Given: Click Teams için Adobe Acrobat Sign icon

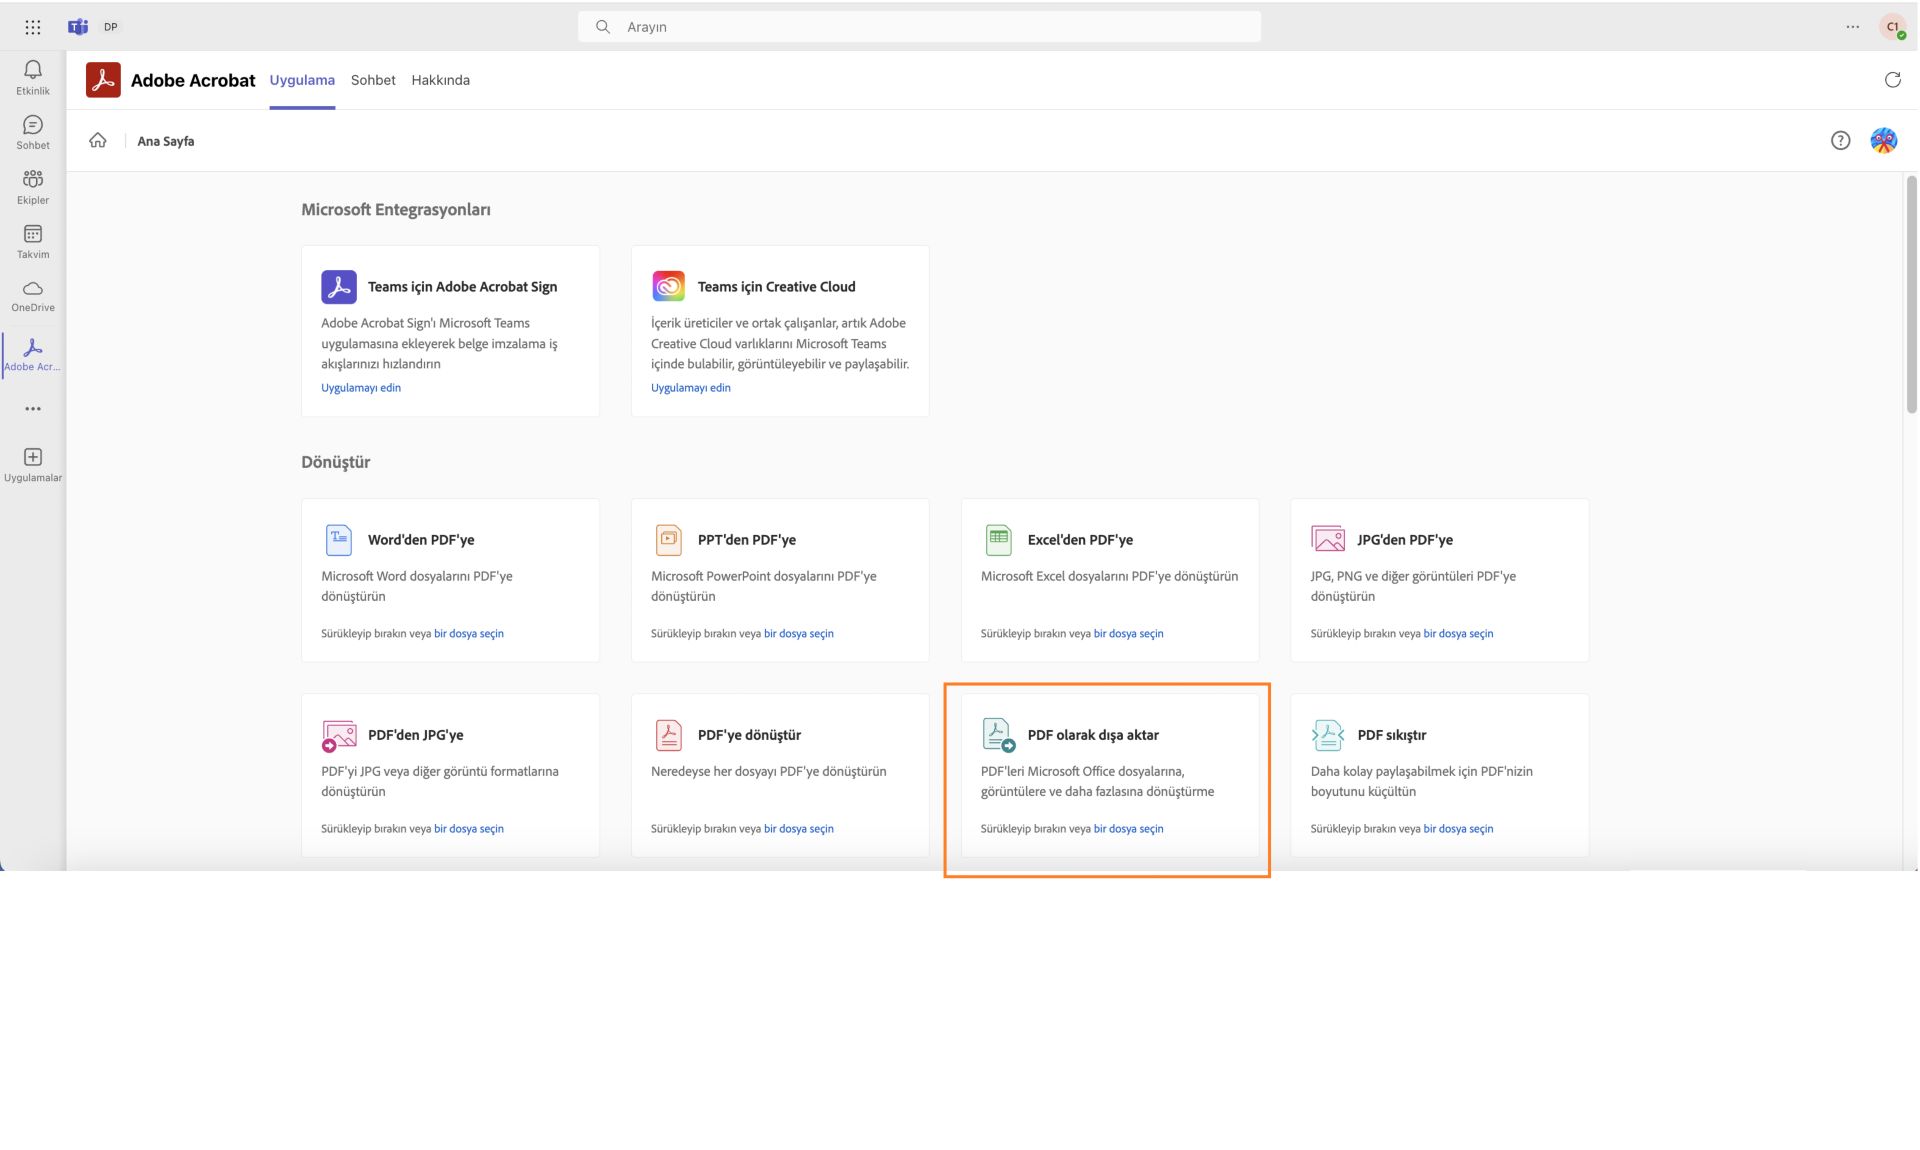Looking at the screenshot, I should click(339, 287).
